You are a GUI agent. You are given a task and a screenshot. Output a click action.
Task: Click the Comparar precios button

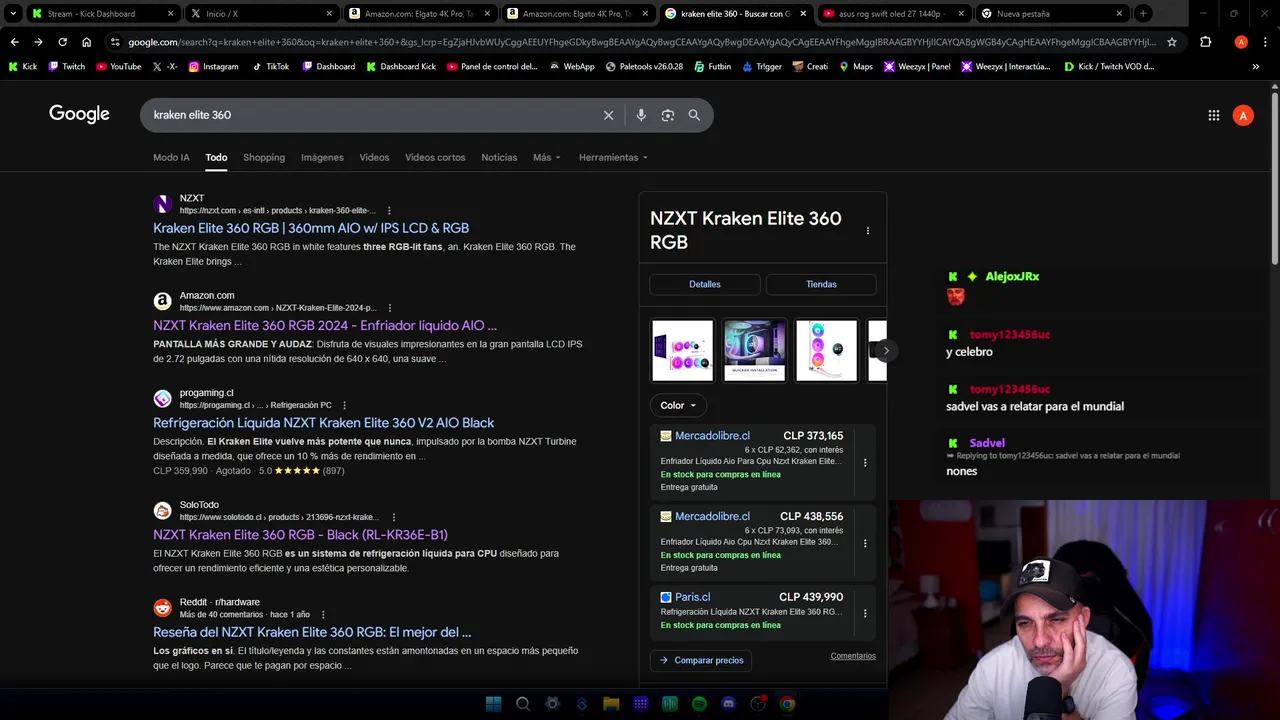tap(701, 660)
